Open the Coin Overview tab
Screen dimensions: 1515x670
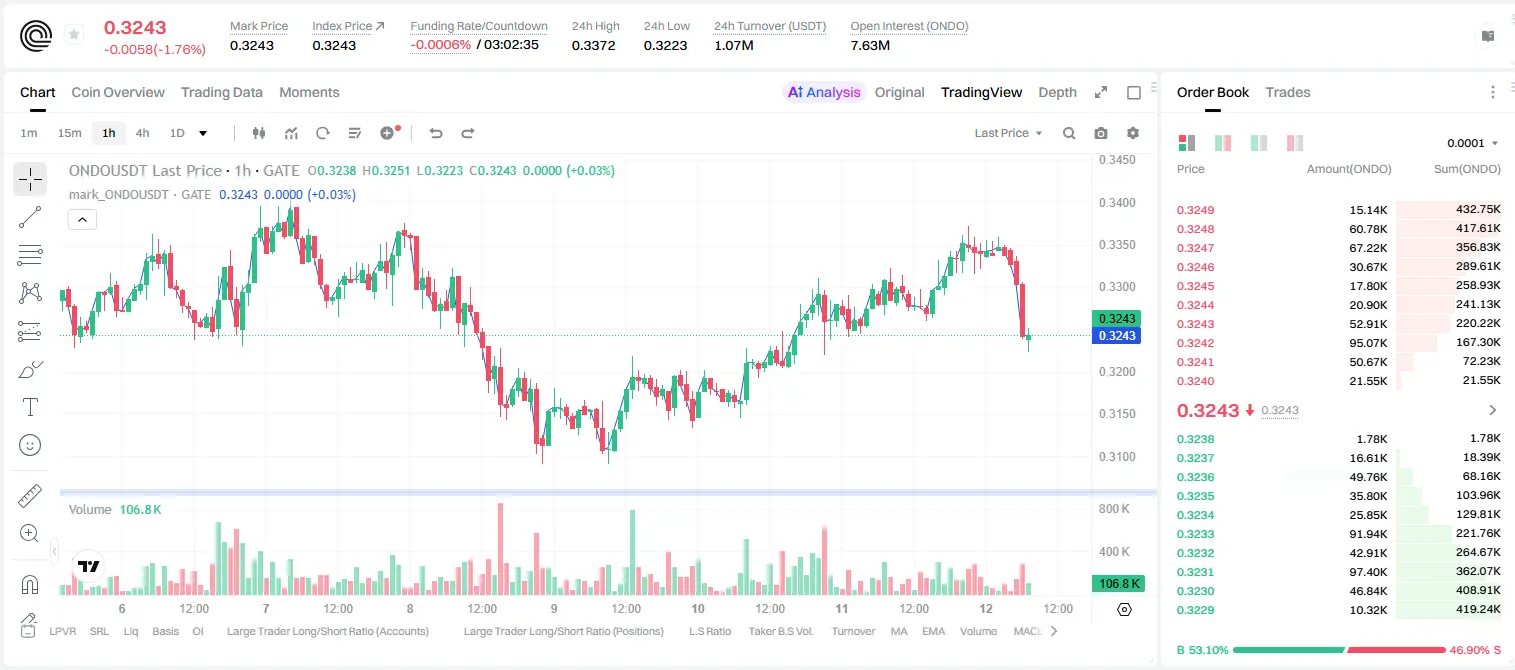pos(118,92)
